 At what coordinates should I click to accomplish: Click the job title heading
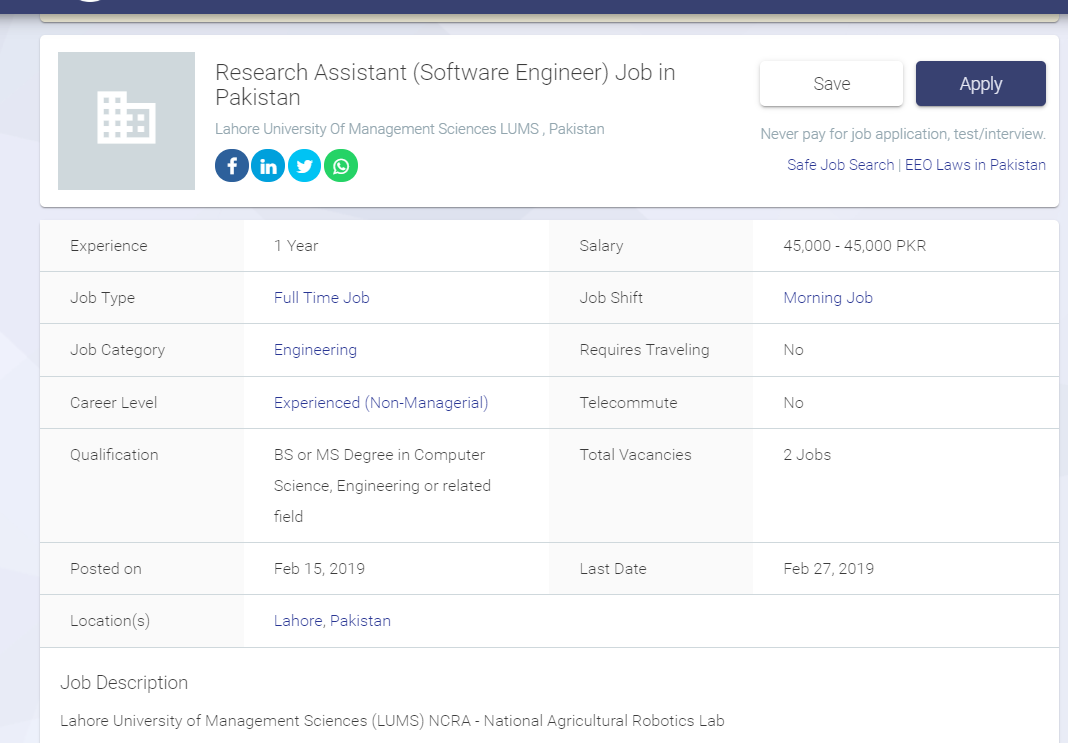(x=445, y=84)
